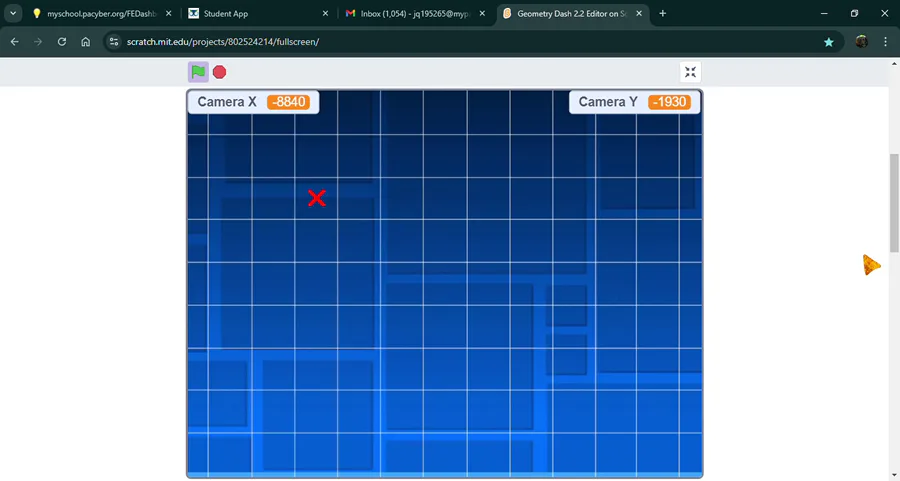This screenshot has height=481, width=900.
Task: Stop the project with the red stop sign
Action: 219,72
